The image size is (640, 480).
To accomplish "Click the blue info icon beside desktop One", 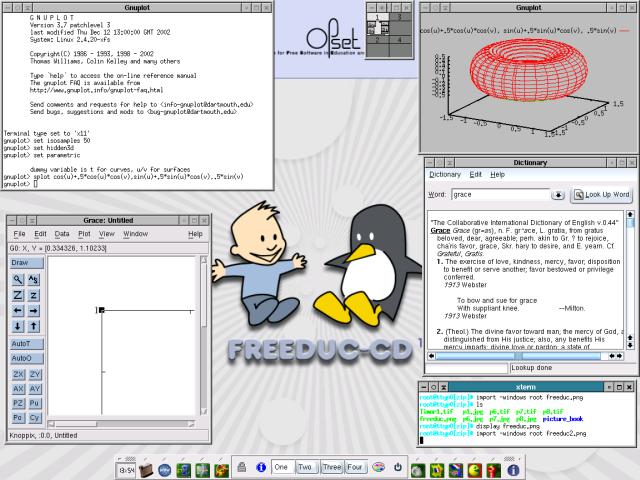I will pyautogui.click(x=261, y=467).
